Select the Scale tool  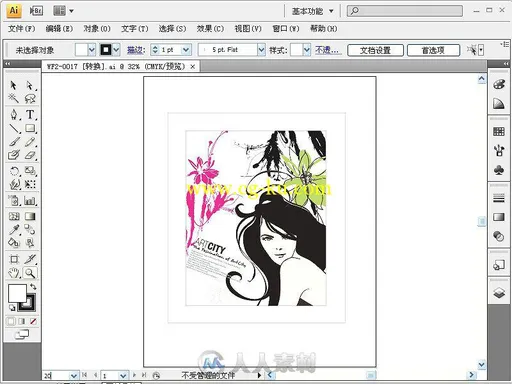pyautogui.click(x=30, y=171)
